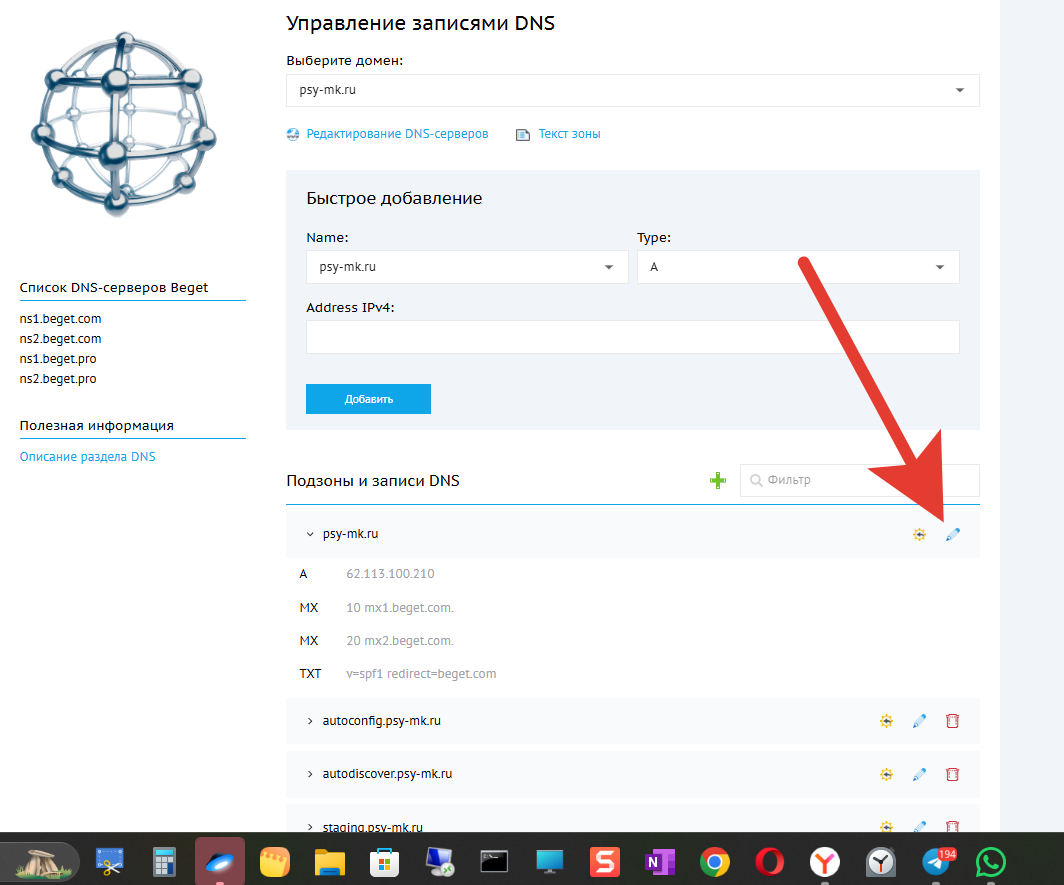The height and width of the screenshot is (885, 1064).
Task: Open the record Type dropdown
Action: [x=797, y=267]
